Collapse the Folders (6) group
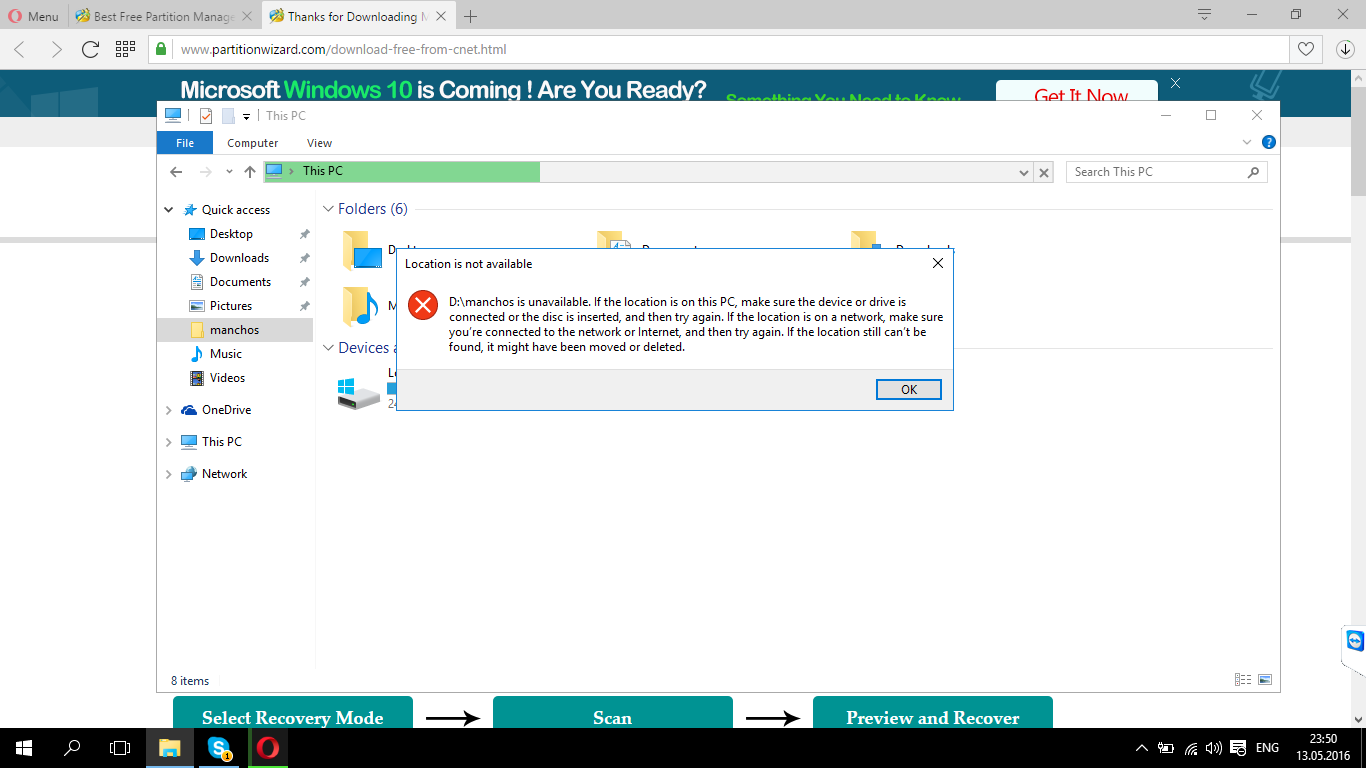Image resolution: width=1366 pixels, height=768 pixels. pos(328,209)
